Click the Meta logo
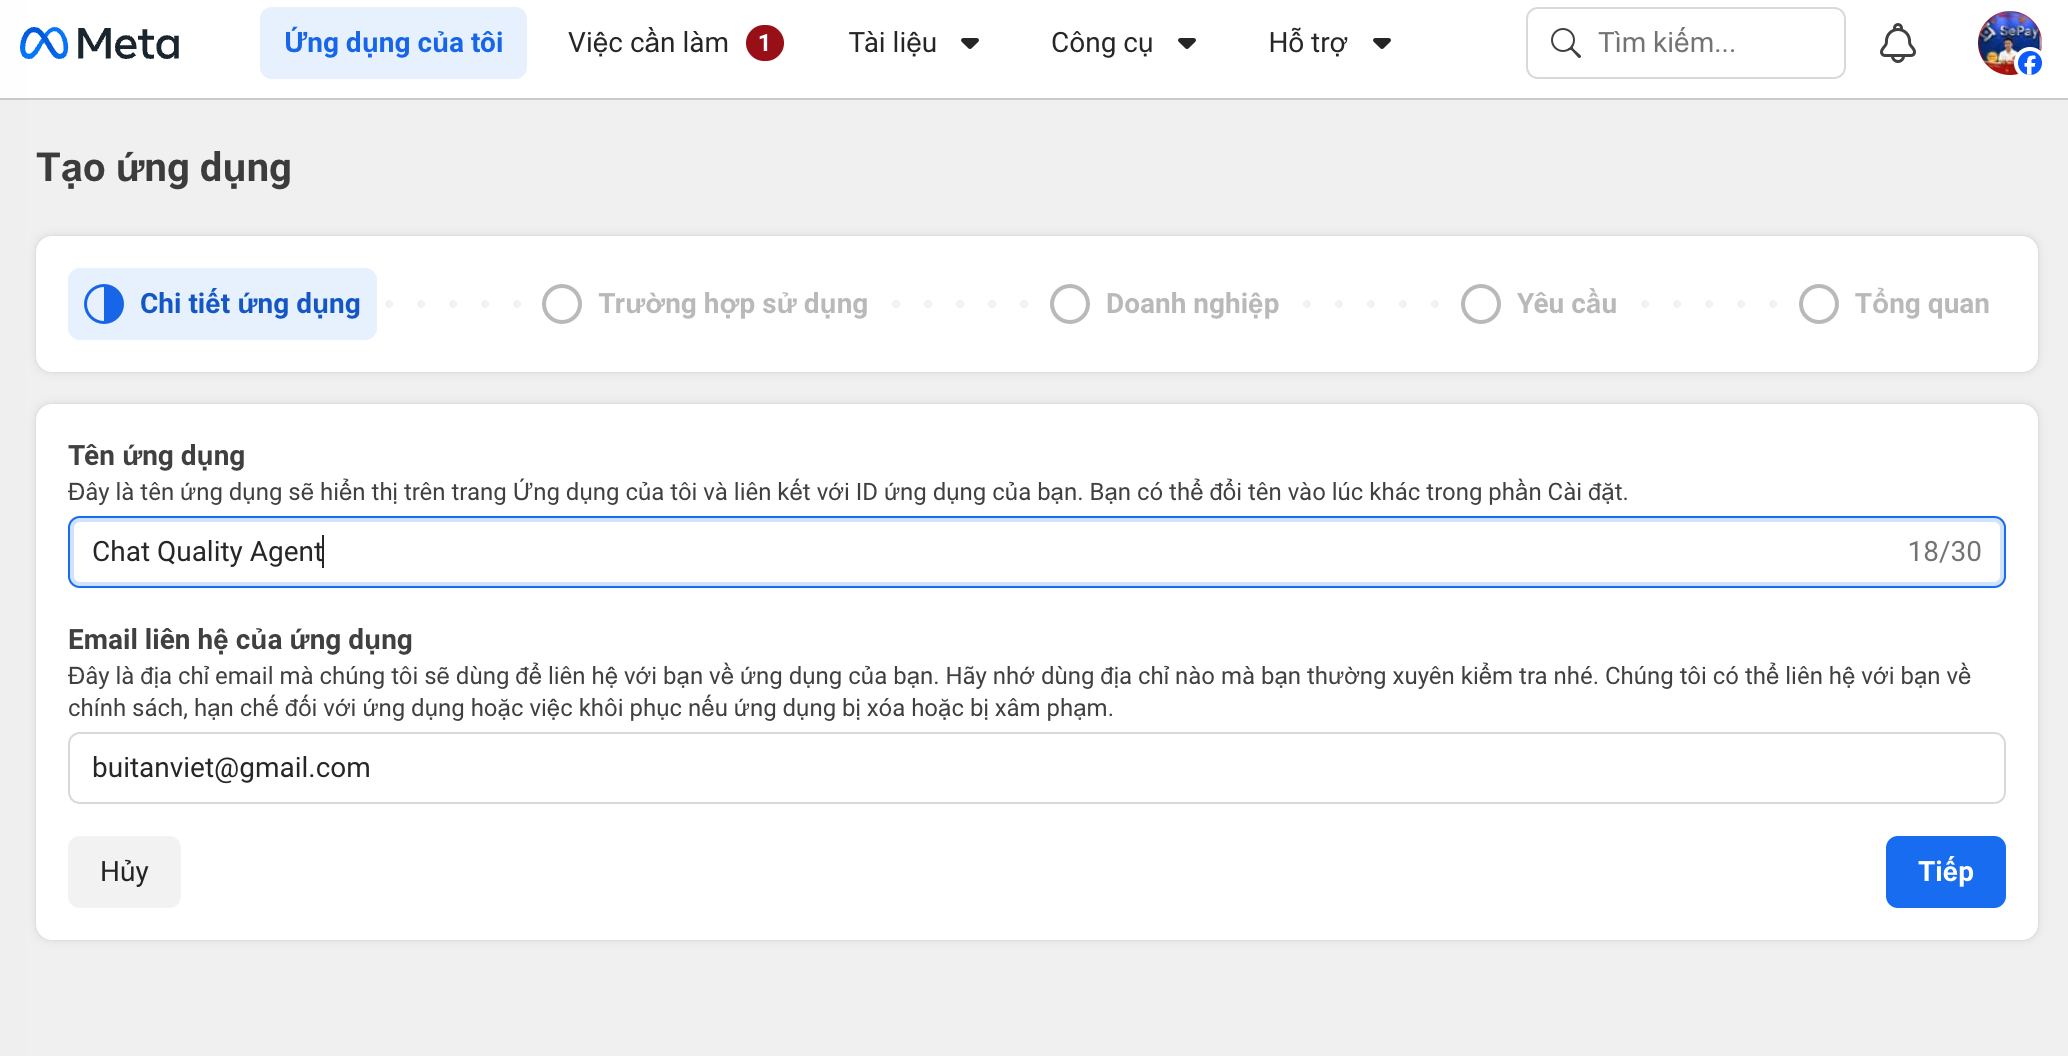2068x1056 pixels. [x=99, y=42]
